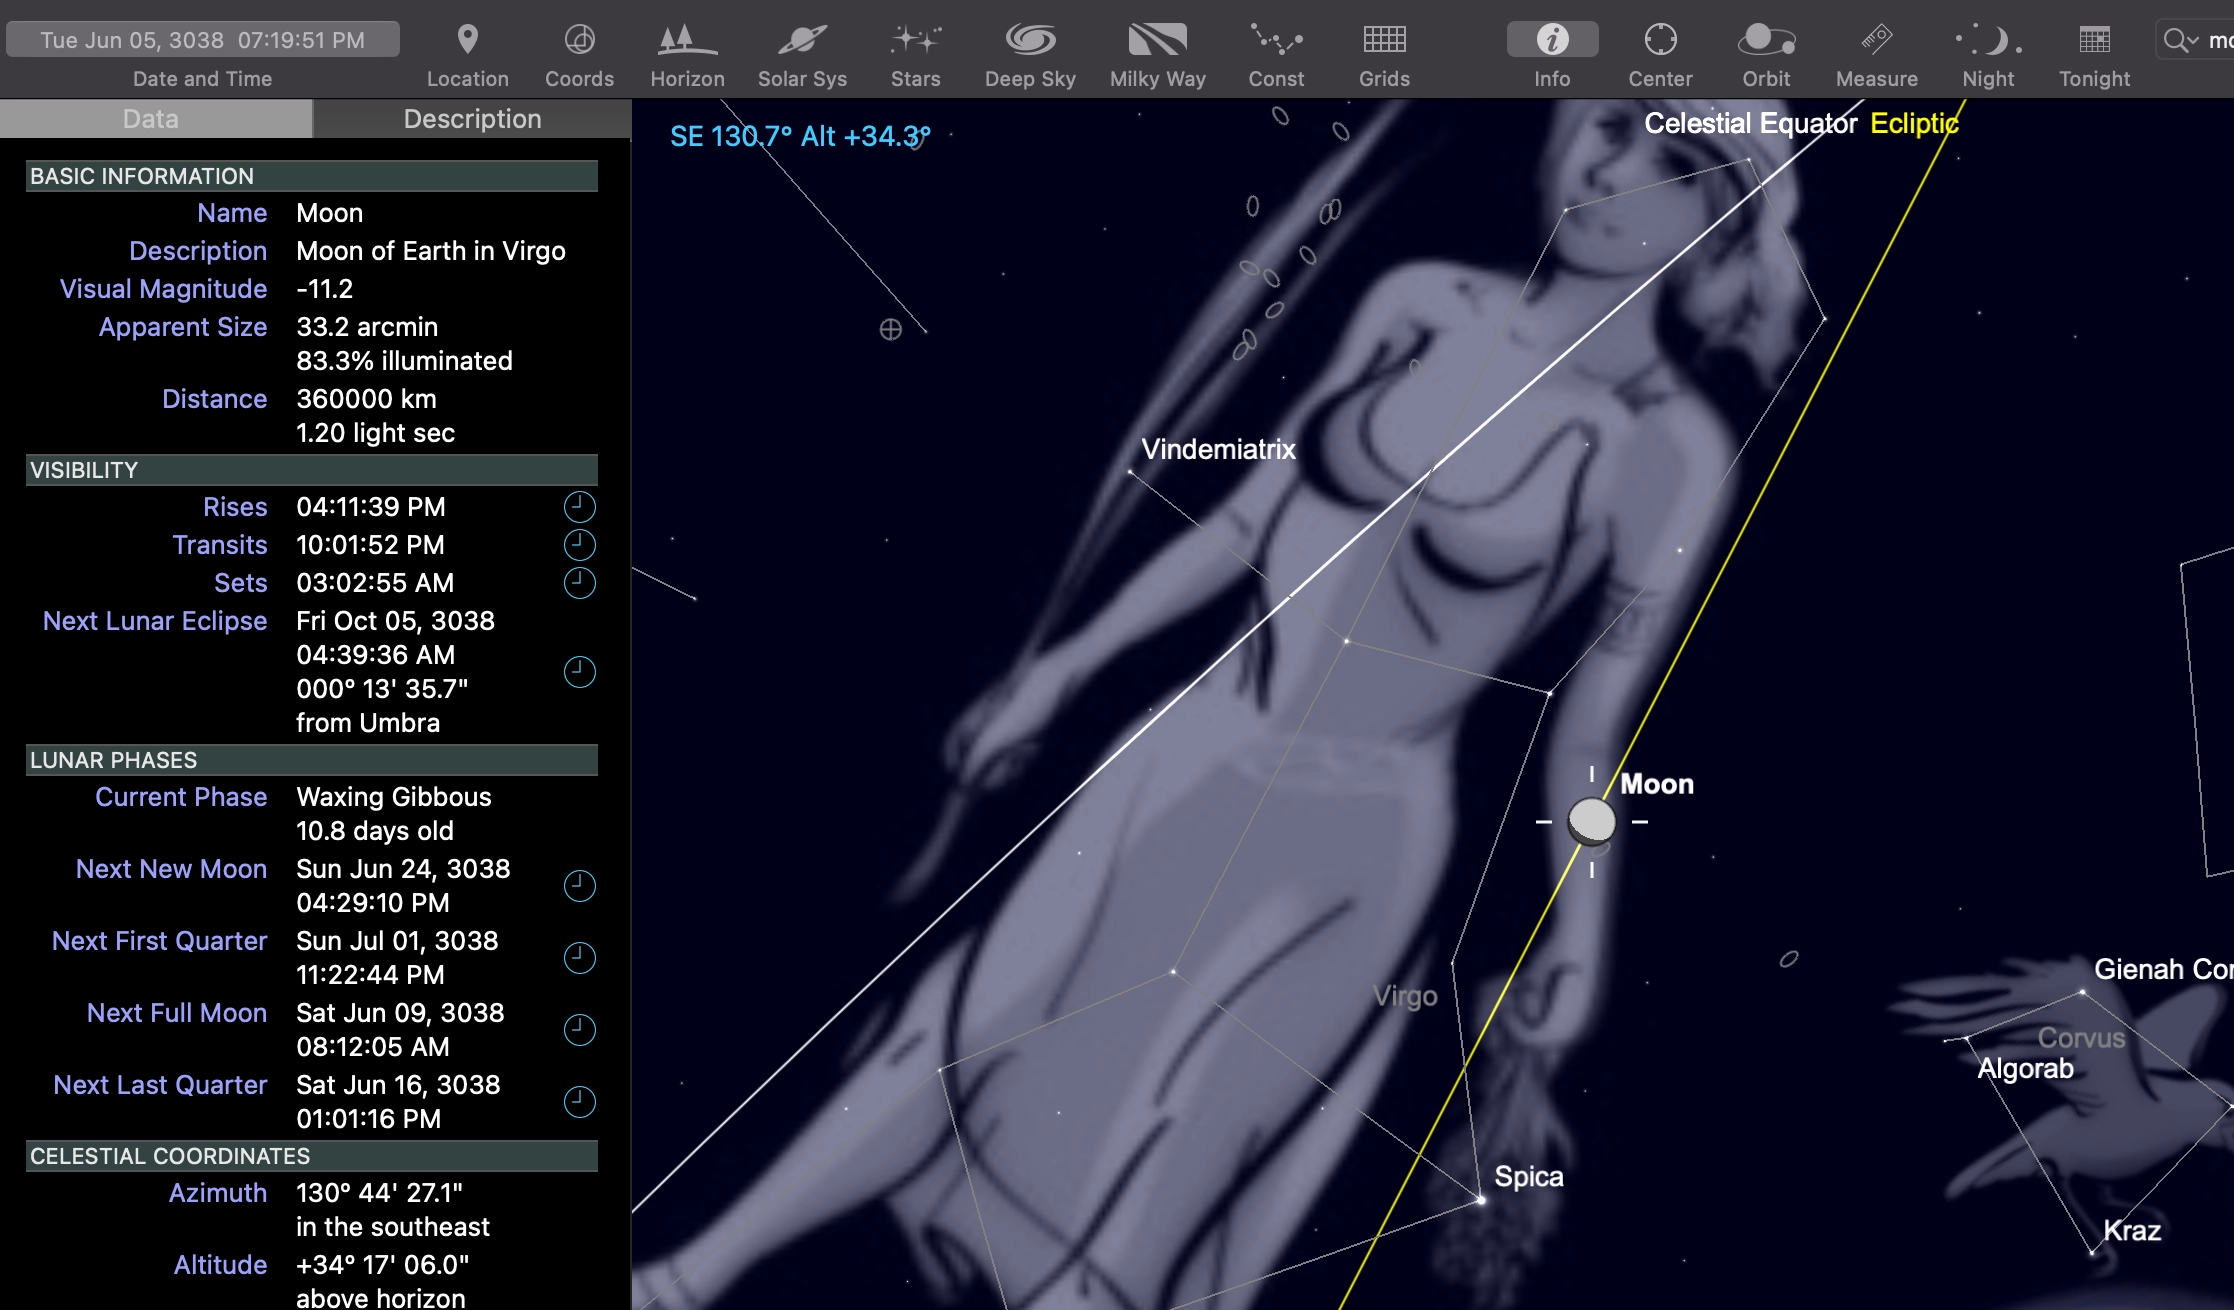Image resolution: width=2234 pixels, height=1310 pixels.
Task: Click the Orbit icon
Action: 1766,40
